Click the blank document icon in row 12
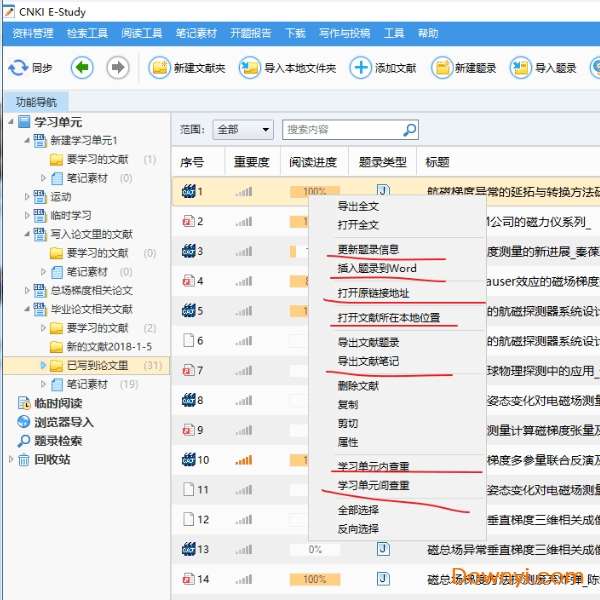The width and height of the screenshot is (600, 600). click(x=189, y=519)
